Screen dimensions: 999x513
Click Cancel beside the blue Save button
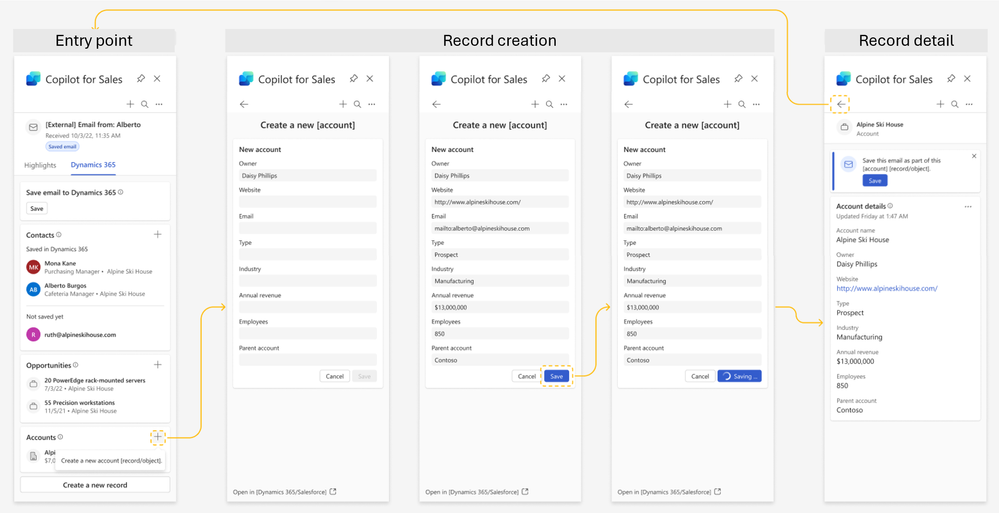coord(527,377)
